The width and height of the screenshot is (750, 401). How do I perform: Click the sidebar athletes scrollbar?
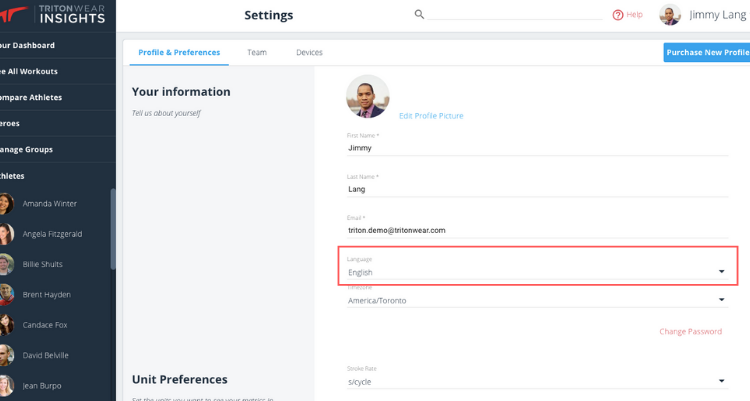[113, 229]
